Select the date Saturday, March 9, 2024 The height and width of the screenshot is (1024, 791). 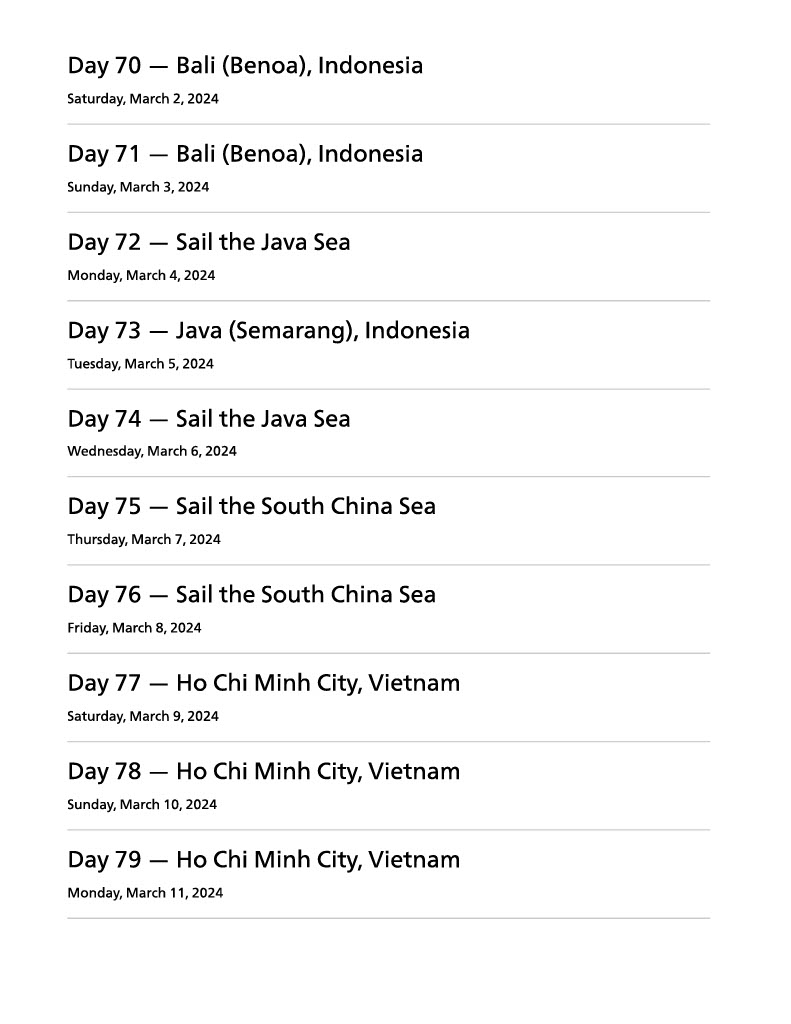(143, 716)
